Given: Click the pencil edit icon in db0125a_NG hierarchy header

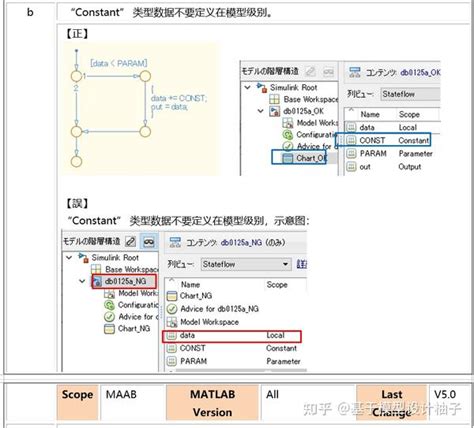Looking at the screenshot, I should 130,241.
